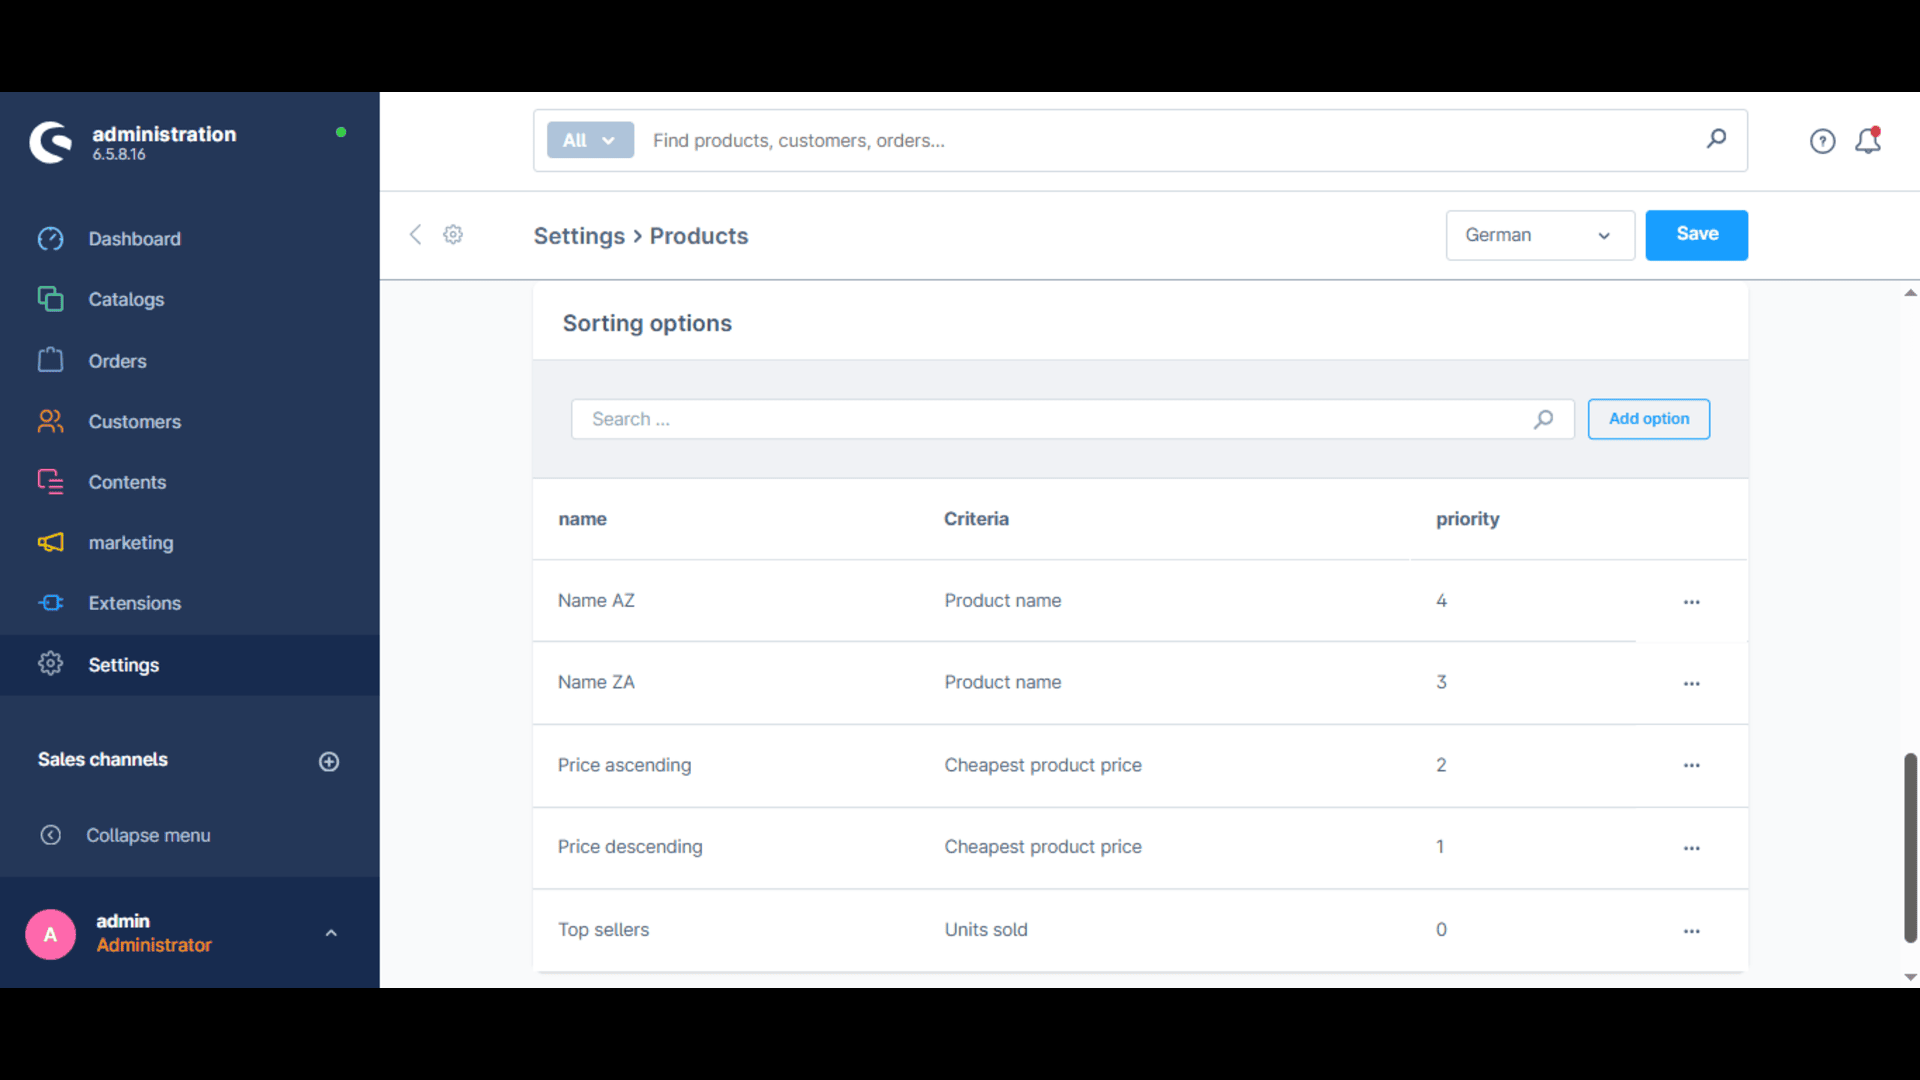Click the Extensions plug icon

pos(50,603)
